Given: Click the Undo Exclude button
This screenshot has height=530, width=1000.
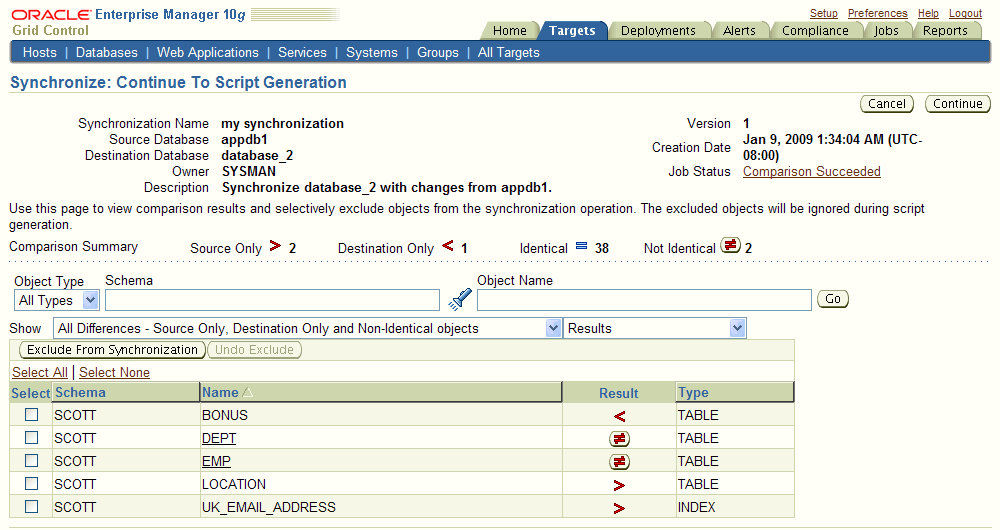Looking at the screenshot, I should [x=254, y=350].
